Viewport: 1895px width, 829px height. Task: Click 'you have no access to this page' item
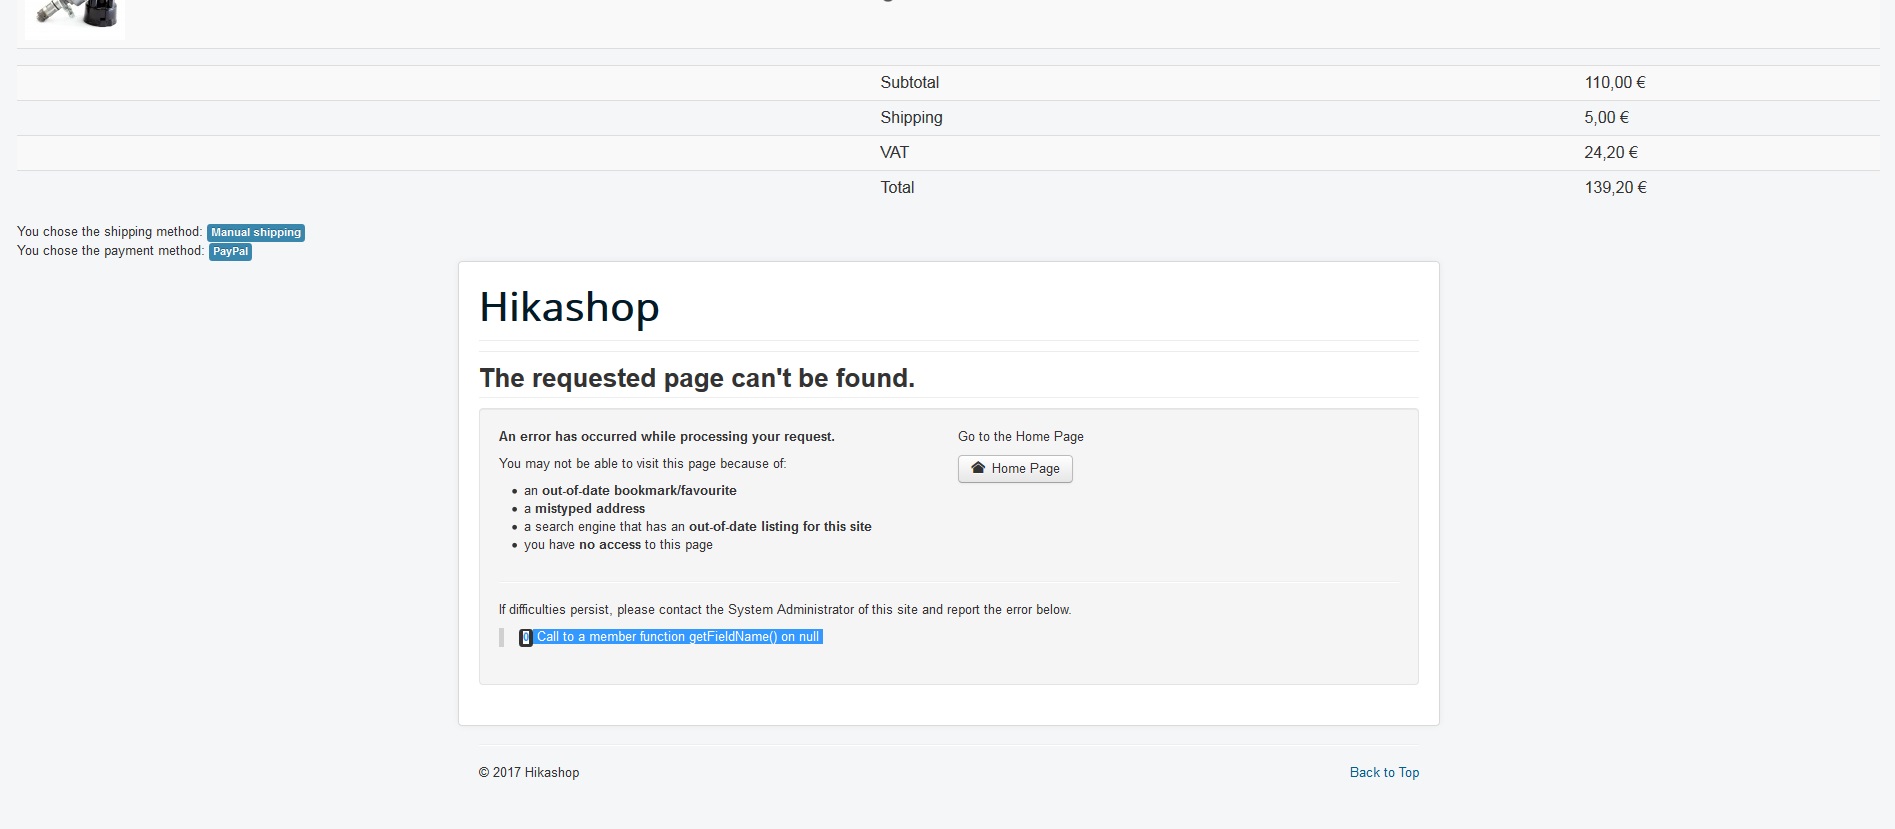tap(618, 545)
